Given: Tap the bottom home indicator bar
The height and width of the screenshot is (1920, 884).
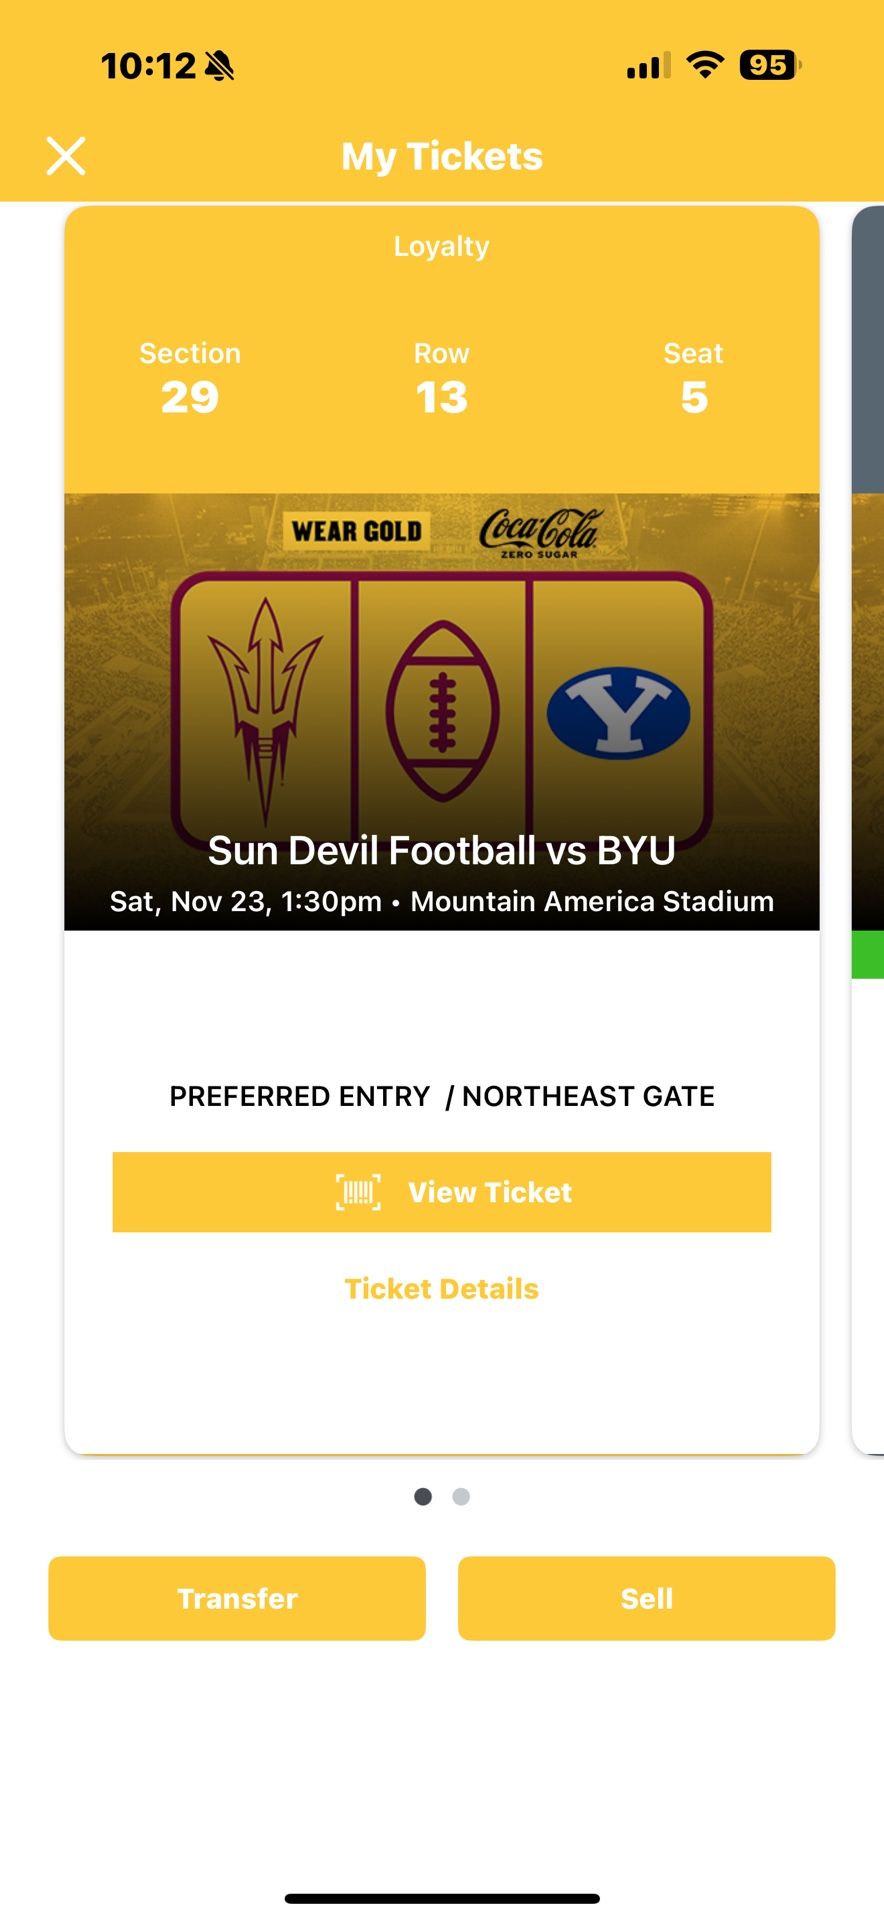Looking at the screenshot, I should point(442,1898).
